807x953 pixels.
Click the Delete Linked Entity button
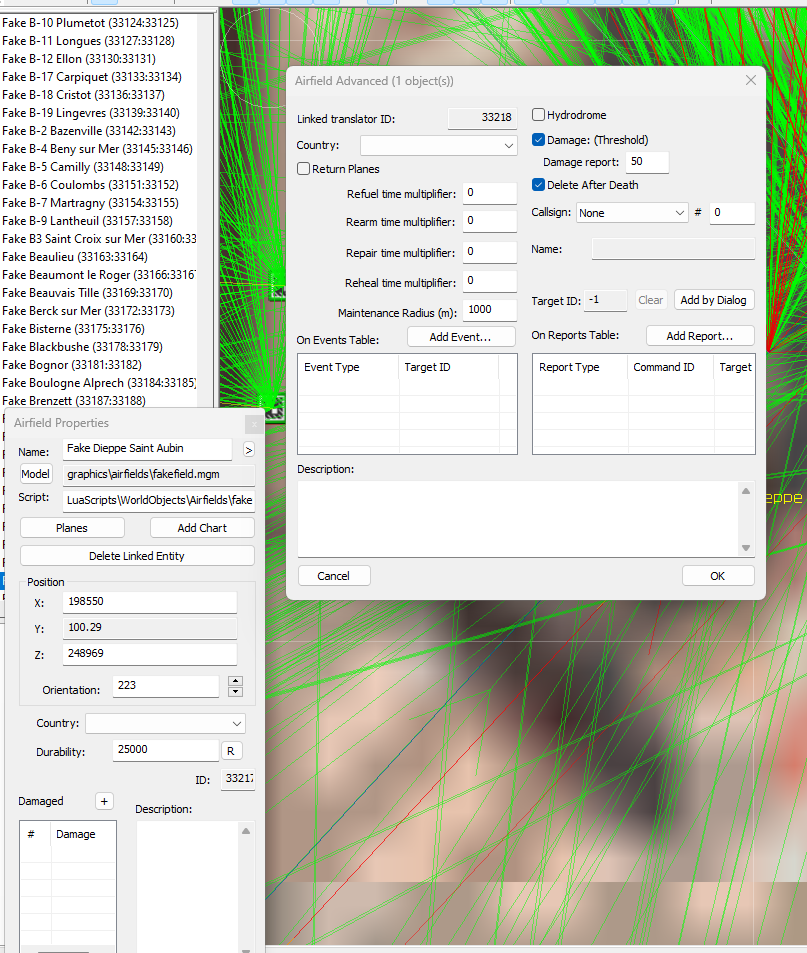(x=137, y=556)
